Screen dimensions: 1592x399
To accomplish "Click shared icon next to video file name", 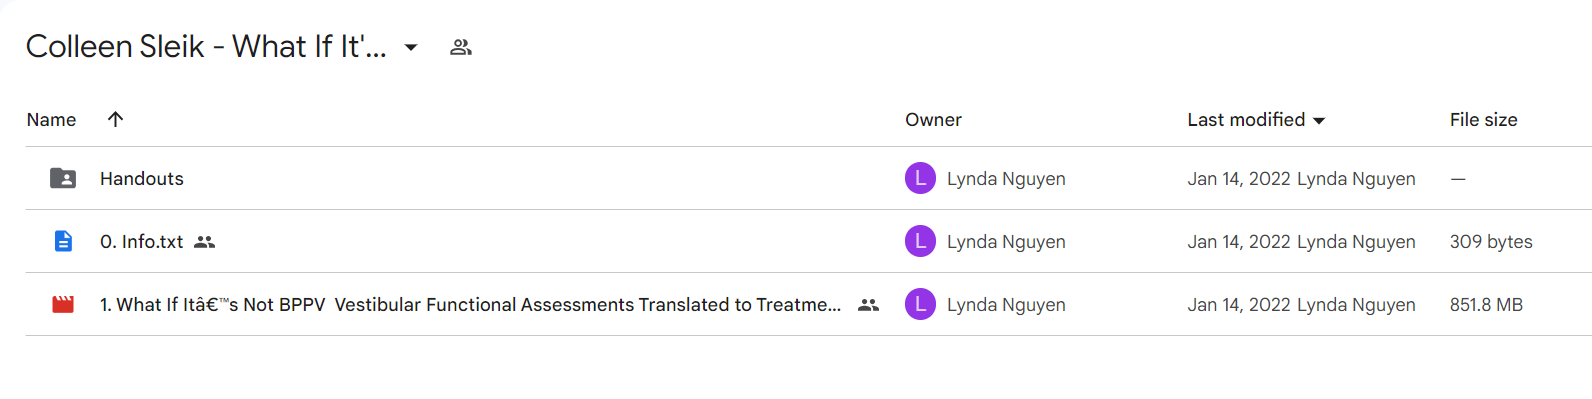I will [868, 305].
